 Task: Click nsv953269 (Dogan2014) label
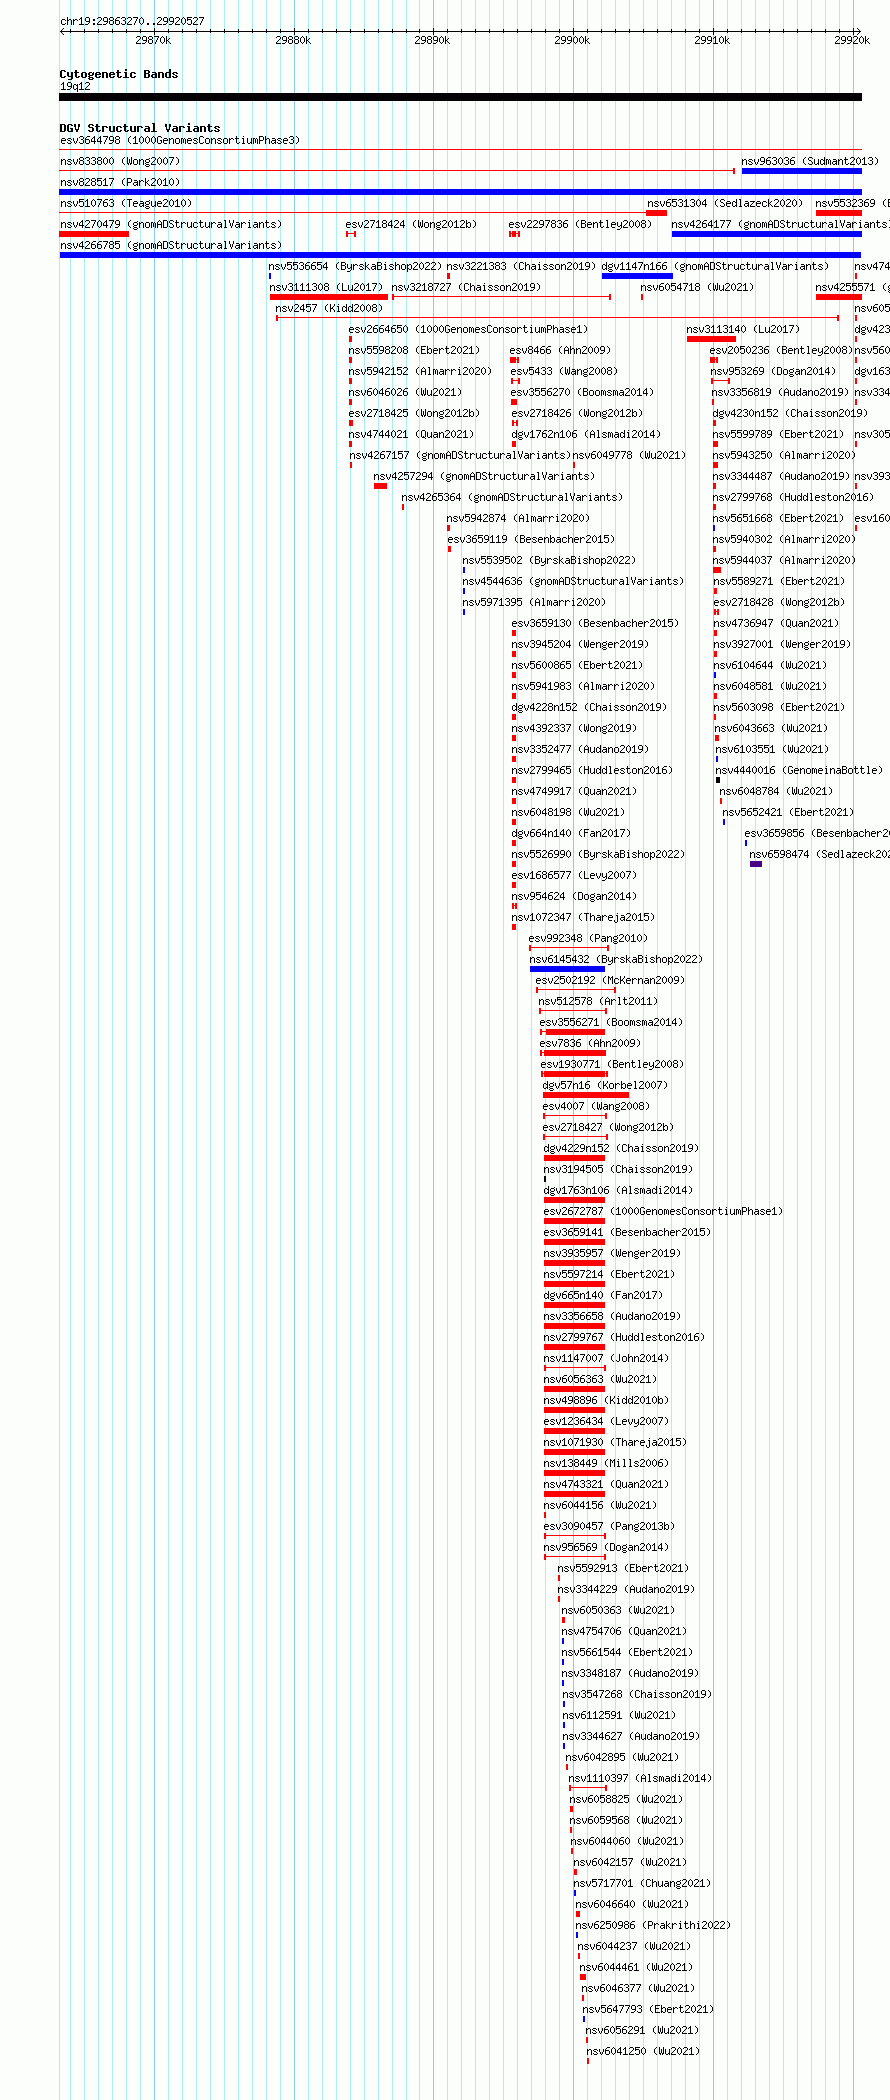click(773, 371)
